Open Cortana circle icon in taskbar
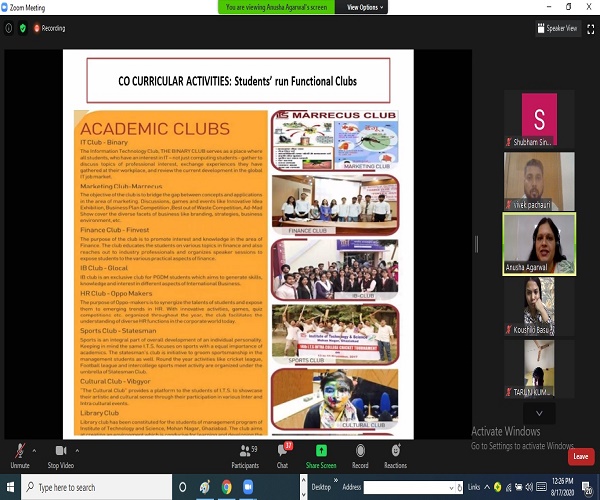This screenshot has height=500, width=600. [183, 487]
